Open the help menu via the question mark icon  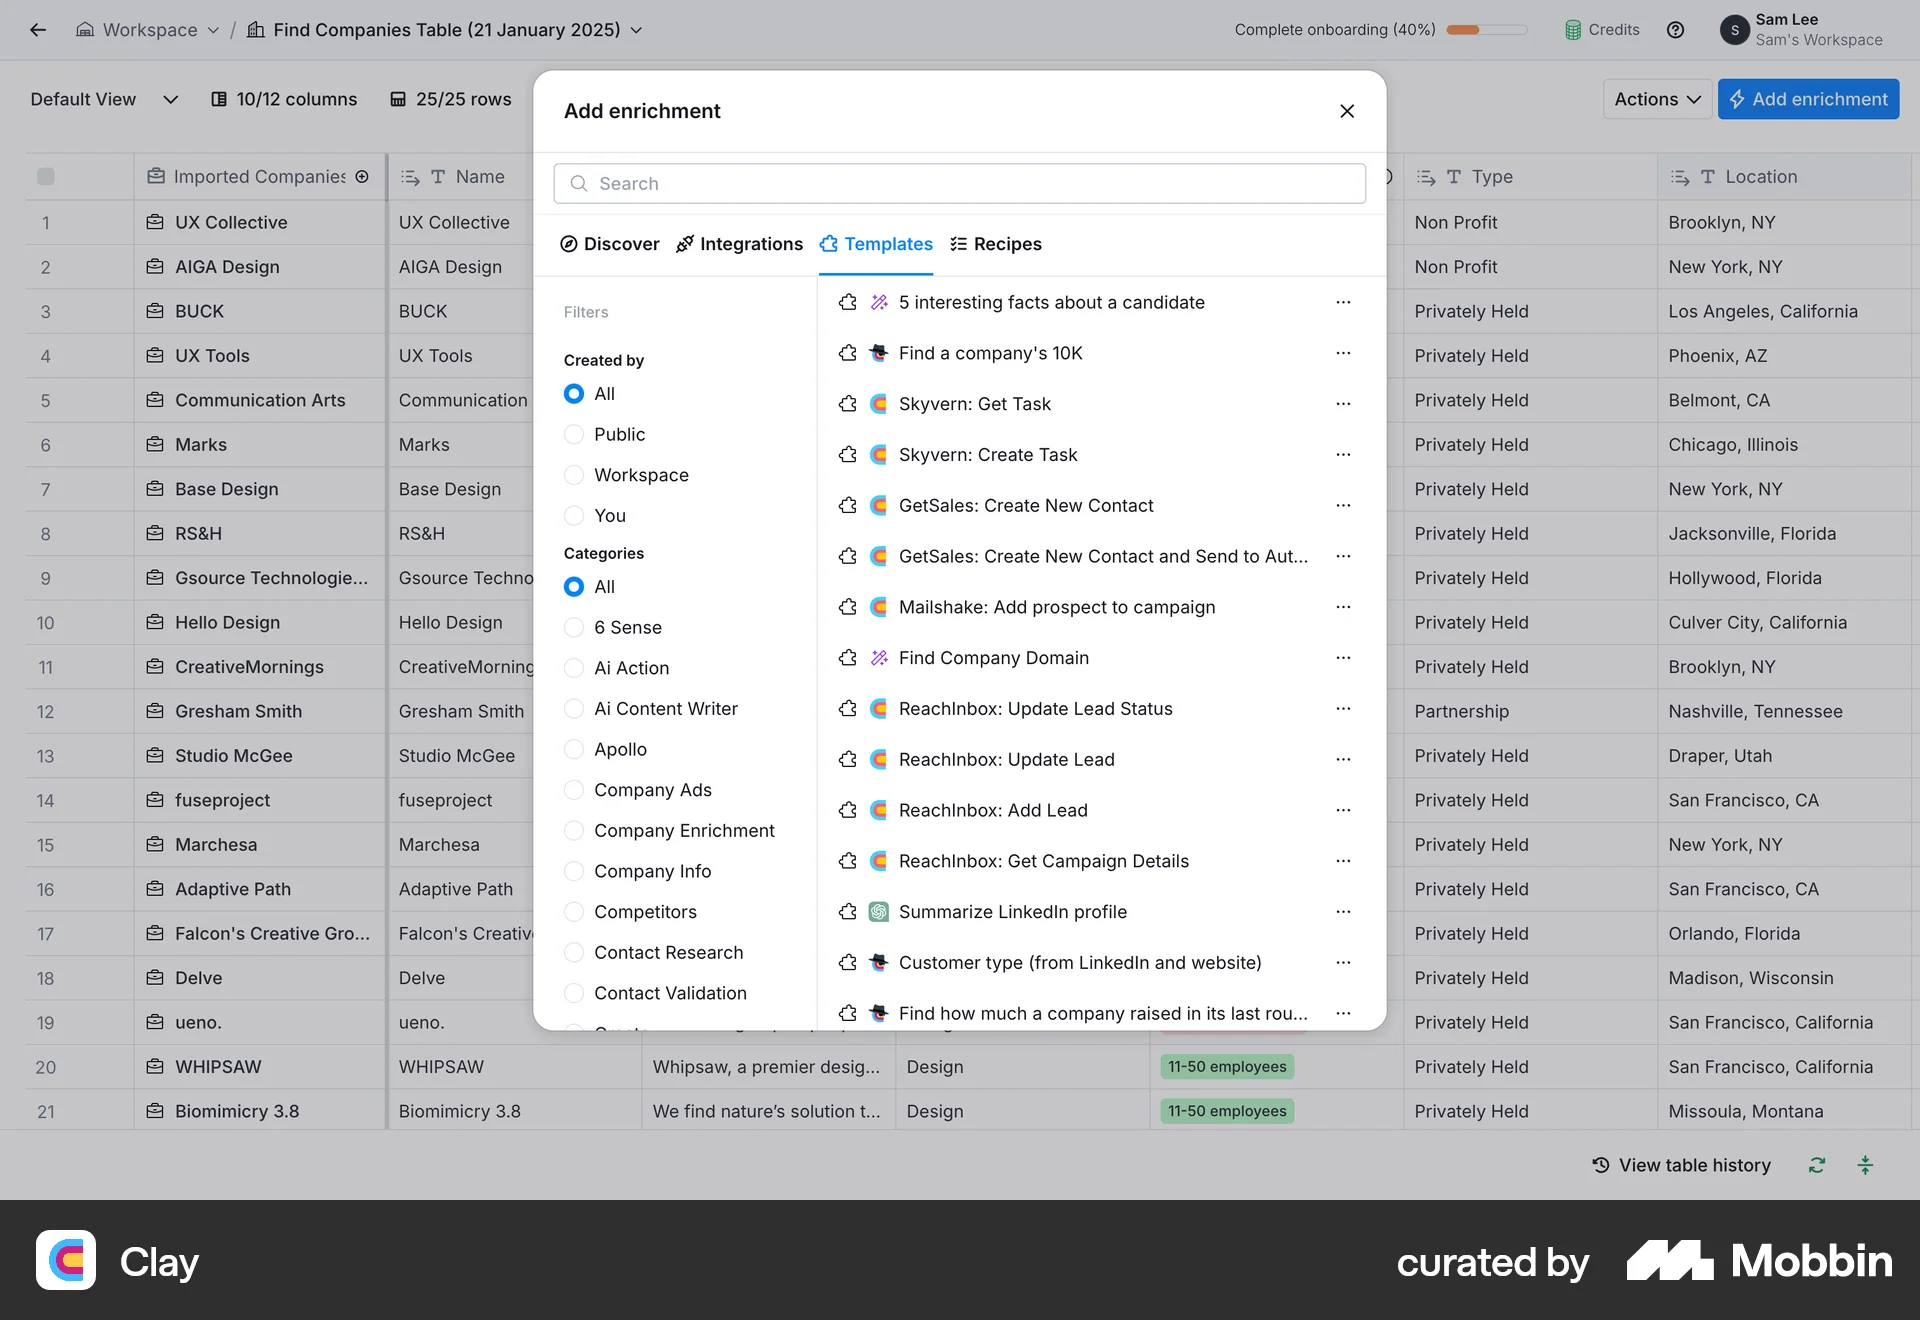pos(1676,29)
